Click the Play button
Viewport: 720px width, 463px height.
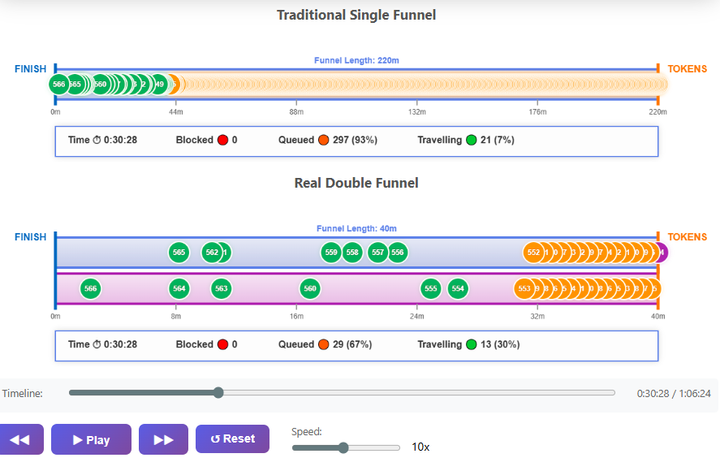point(91,439)
